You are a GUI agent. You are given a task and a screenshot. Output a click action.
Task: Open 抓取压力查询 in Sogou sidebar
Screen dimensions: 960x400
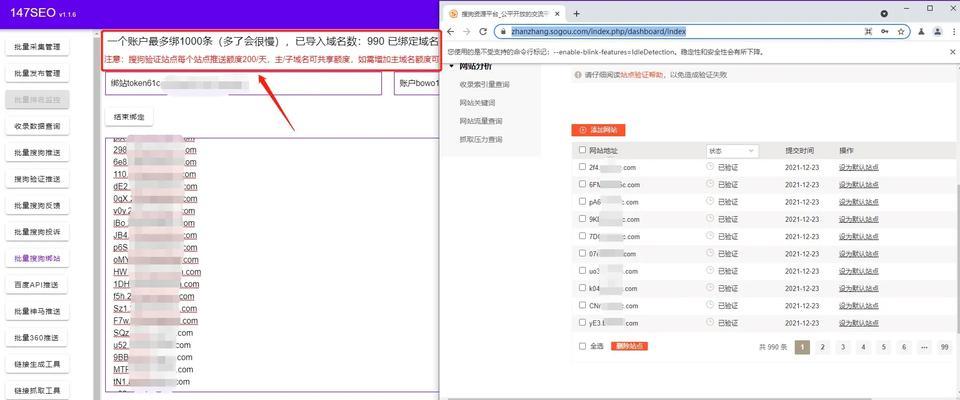481,140
